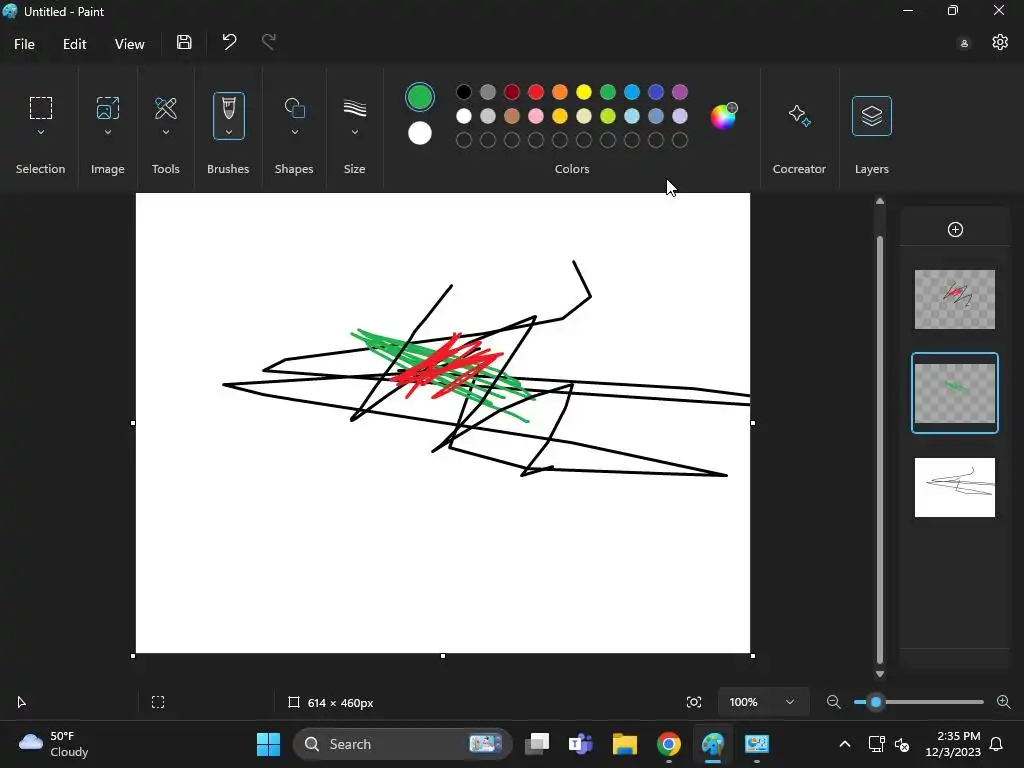Open the notifications bell in system tray

(997, 744)
